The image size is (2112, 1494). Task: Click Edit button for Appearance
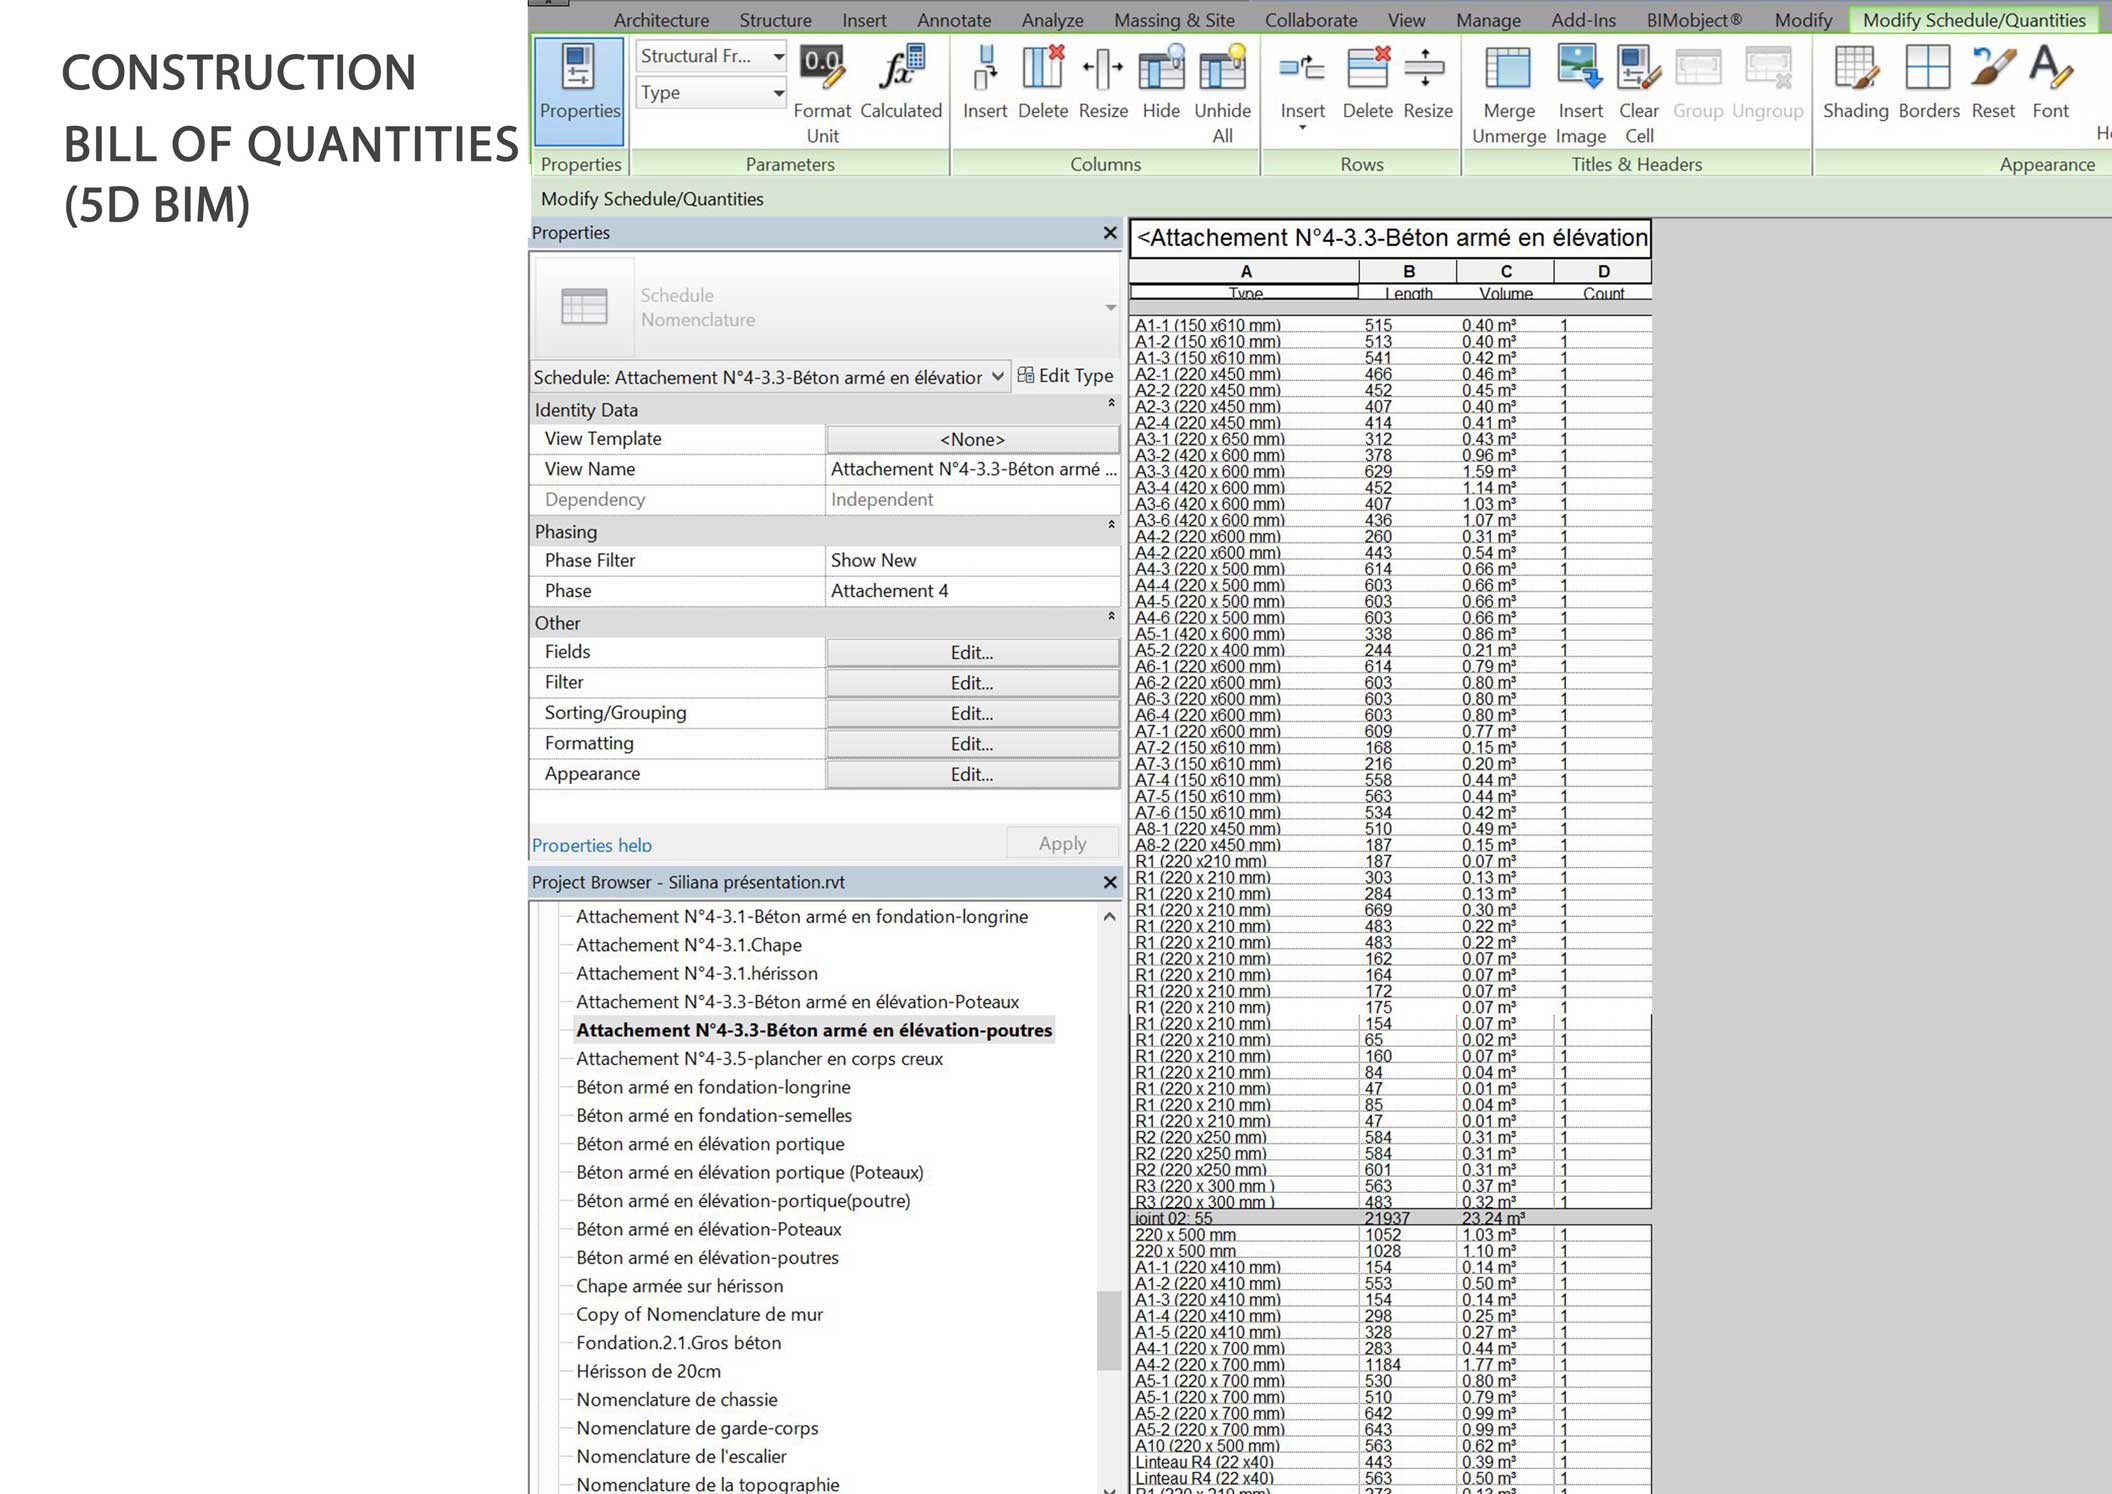click(972, 774)
